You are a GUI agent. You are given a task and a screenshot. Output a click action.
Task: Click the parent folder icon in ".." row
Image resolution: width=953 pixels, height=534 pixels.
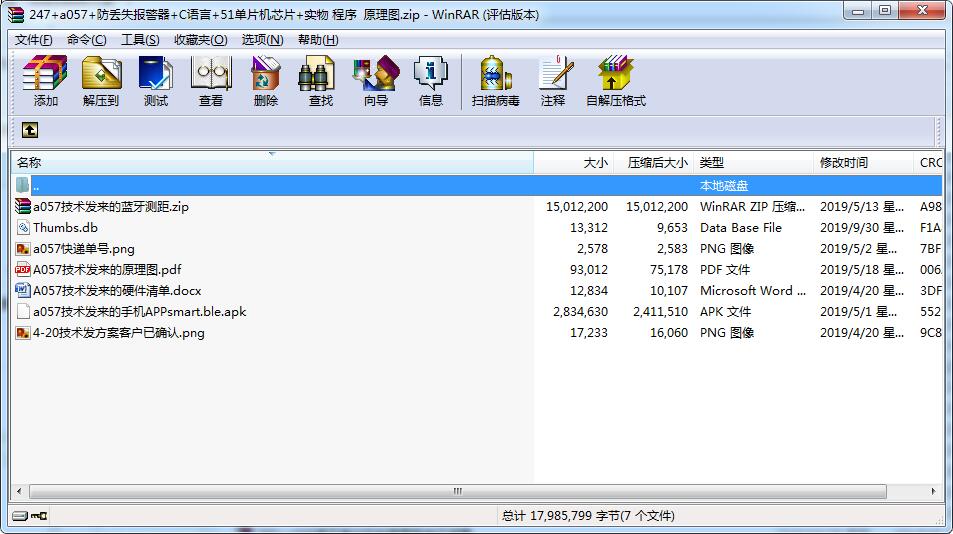pos(22,185)
